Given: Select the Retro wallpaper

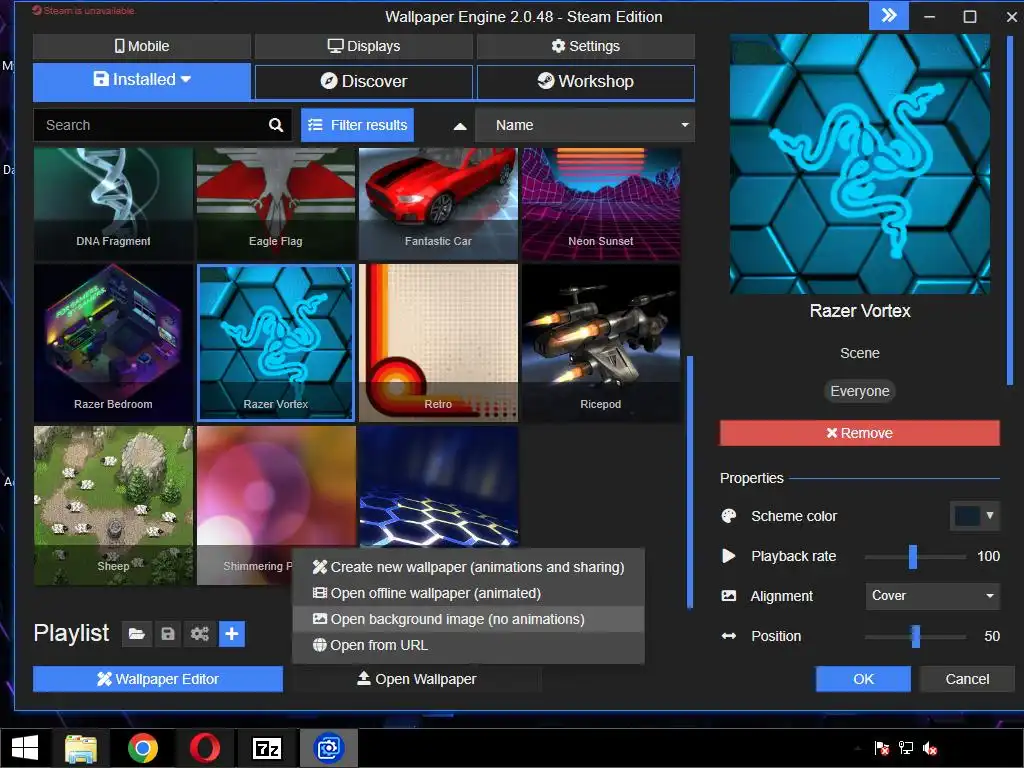Looking at the screenshot, I should tap(438, 343).
